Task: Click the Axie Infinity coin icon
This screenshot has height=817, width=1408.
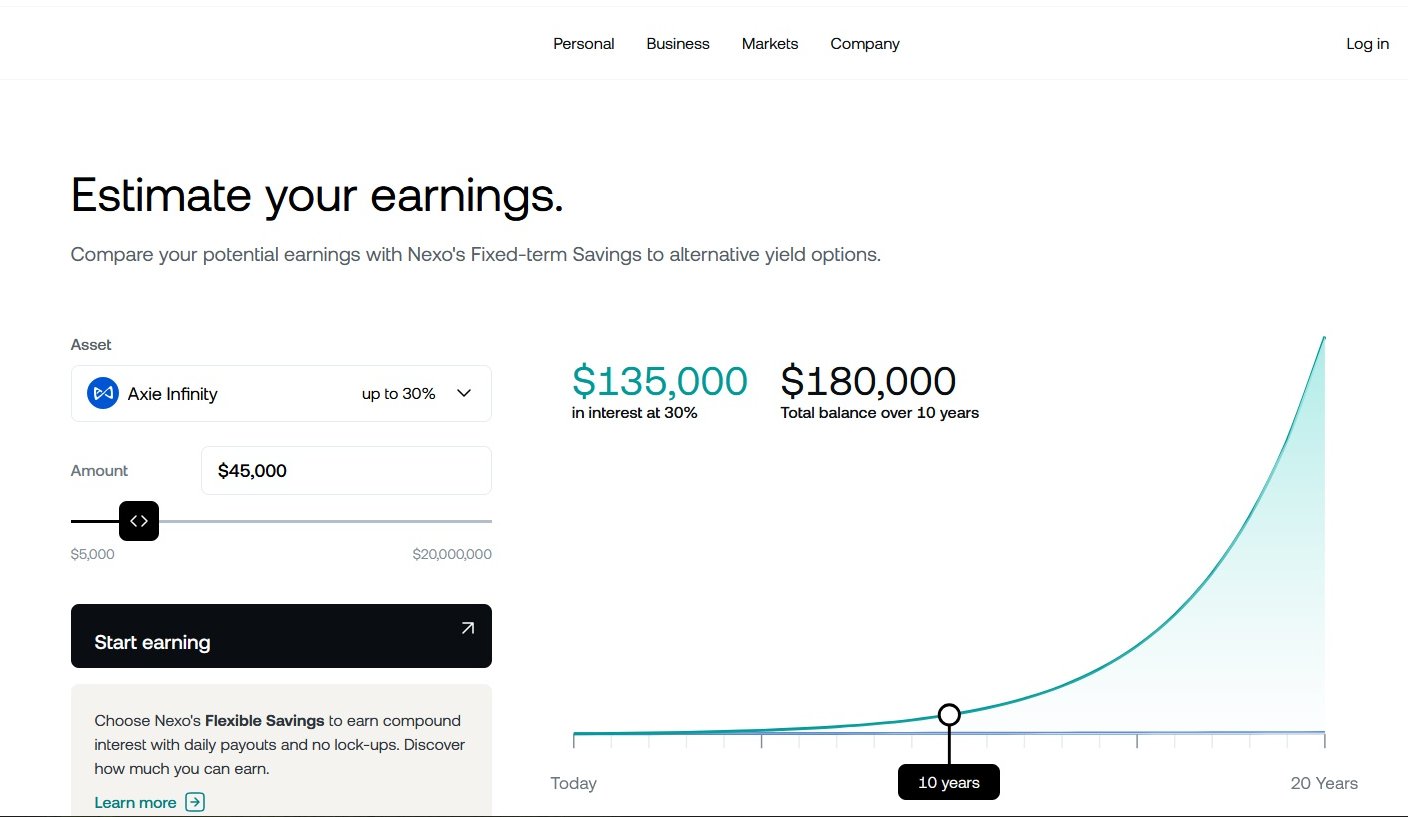Action: pos(103,394)
